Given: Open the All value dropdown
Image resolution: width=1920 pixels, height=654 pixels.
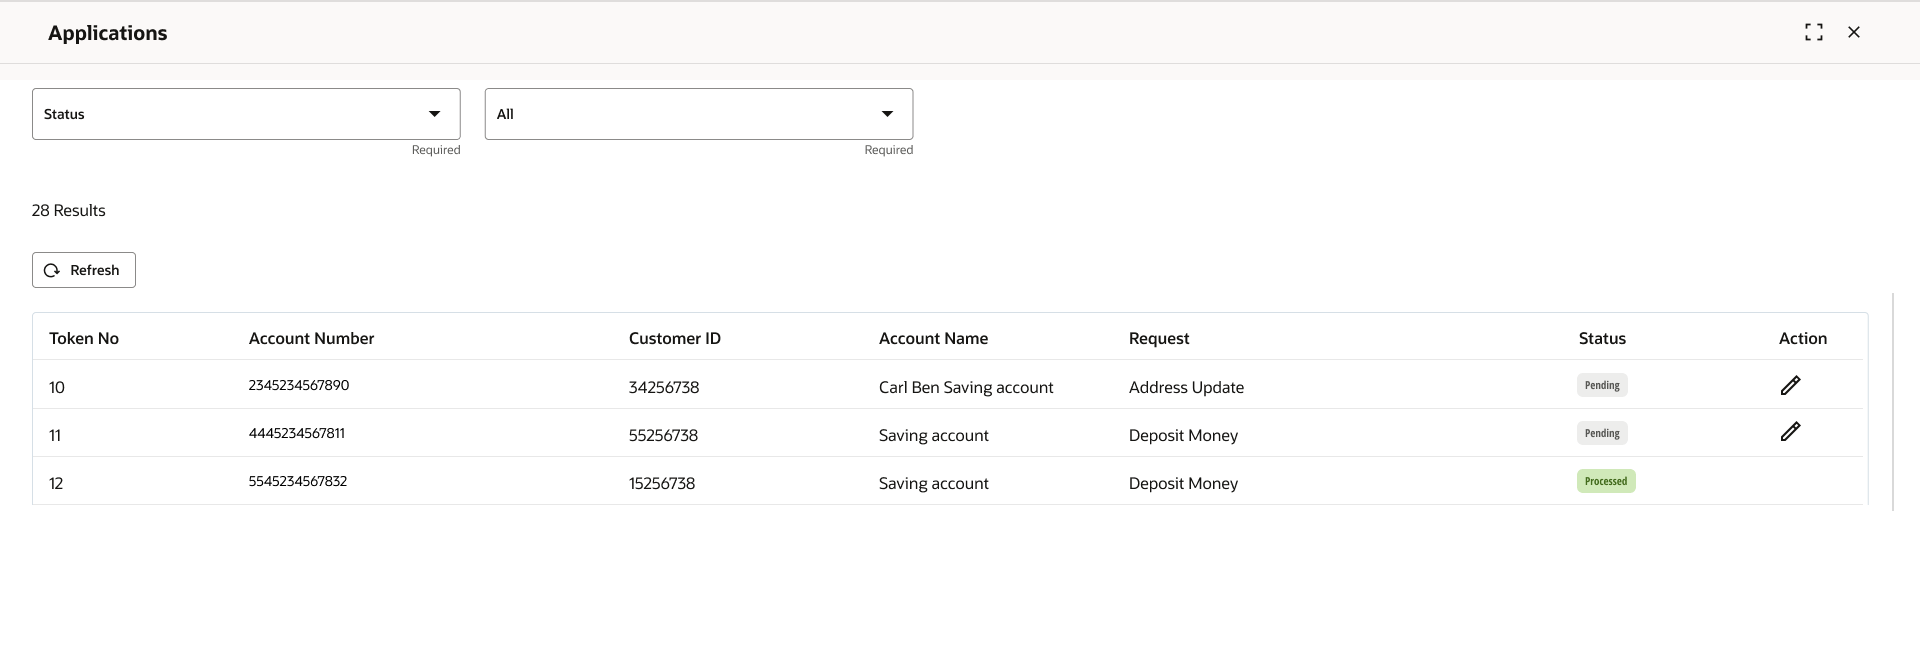Looking at the screenshot, I should click(699, 114).
